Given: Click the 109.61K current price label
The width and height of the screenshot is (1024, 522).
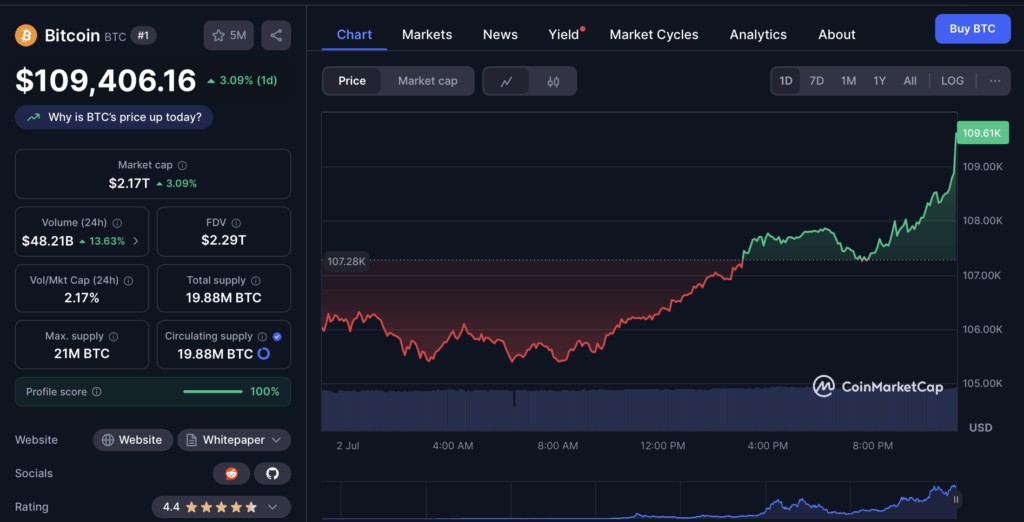Looking at the screenshot, I should pyautogui.click(x=982, y=133).
